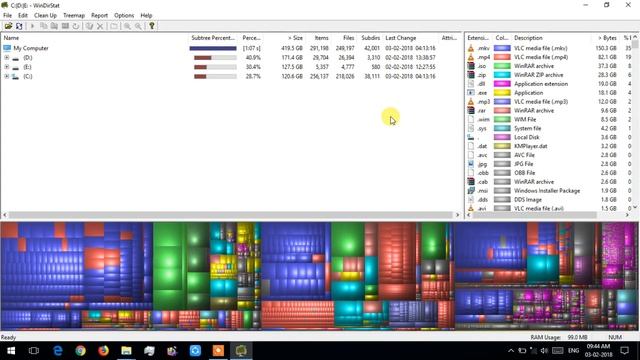Click the Zoom In treemap toolbar icon
The height and width of the screenshot is (360, 640).
(x=127, y=26)
